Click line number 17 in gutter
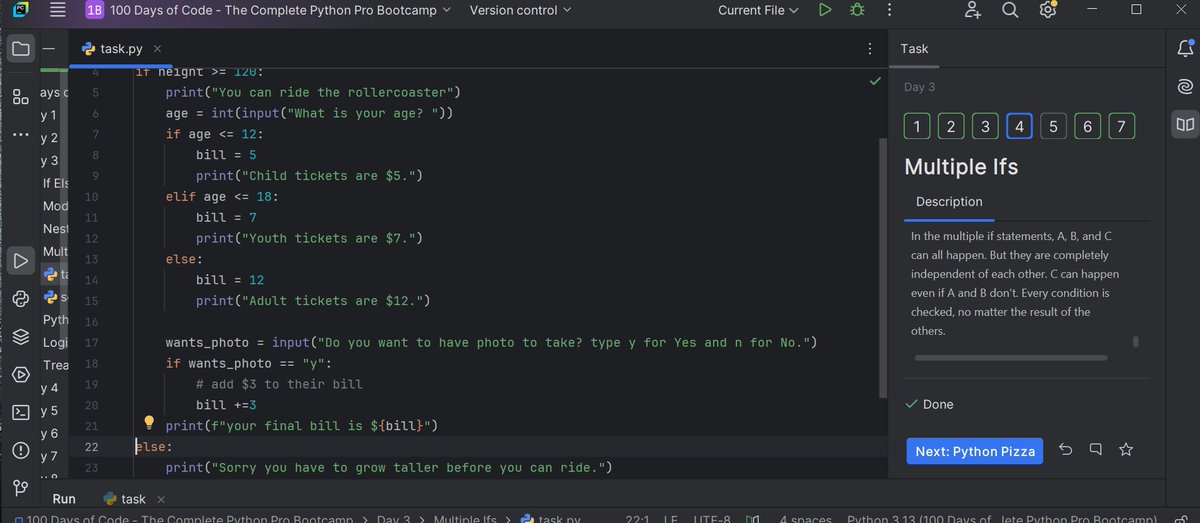Image resolution: width=1200 pixels, height=523 pixels. pos(91,342)
